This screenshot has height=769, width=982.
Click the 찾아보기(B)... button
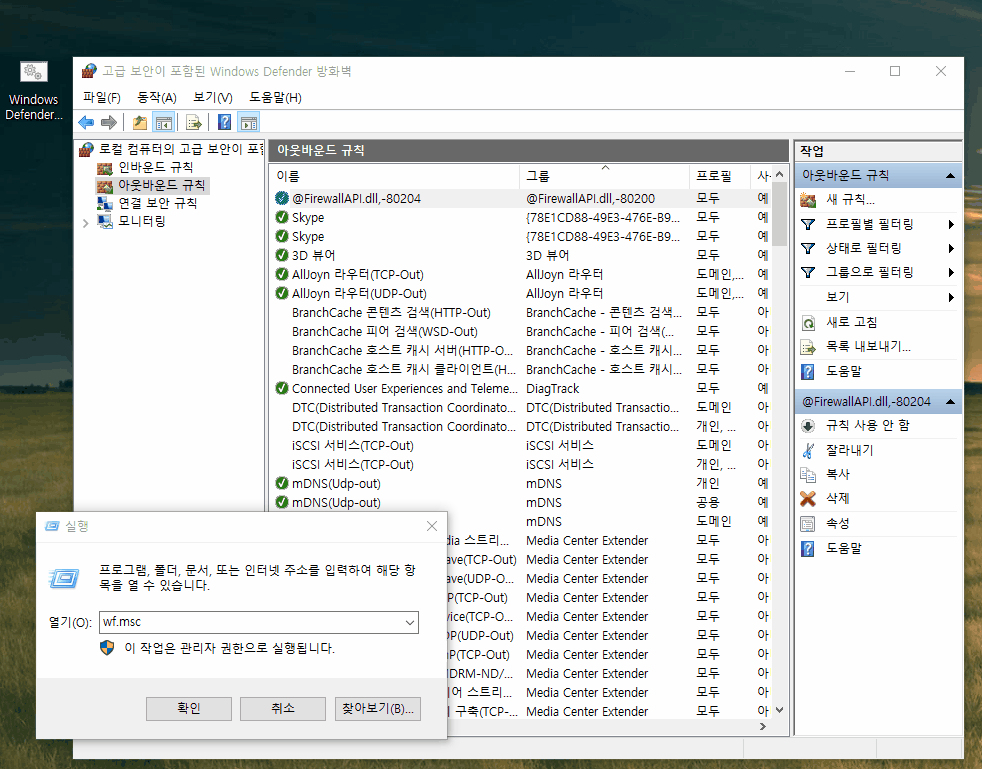[x=378, y=708]
